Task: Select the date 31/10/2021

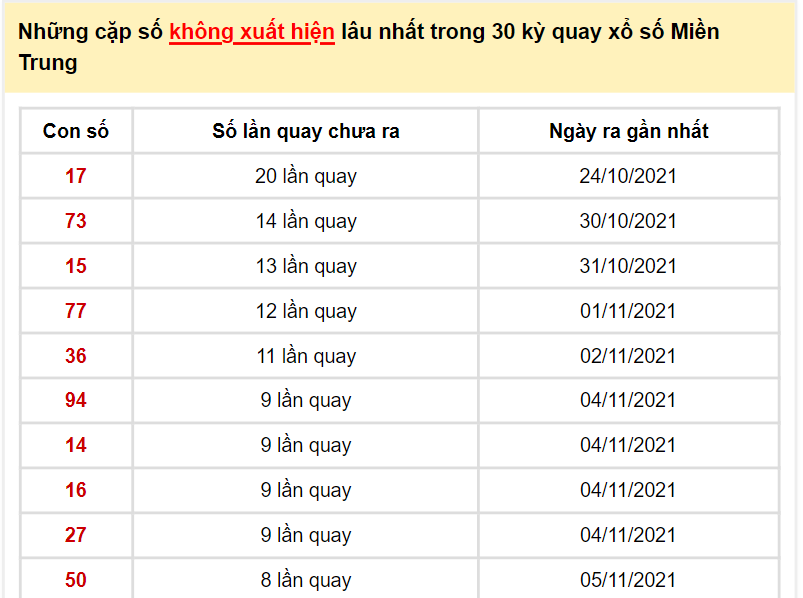Action: (628, 266)
